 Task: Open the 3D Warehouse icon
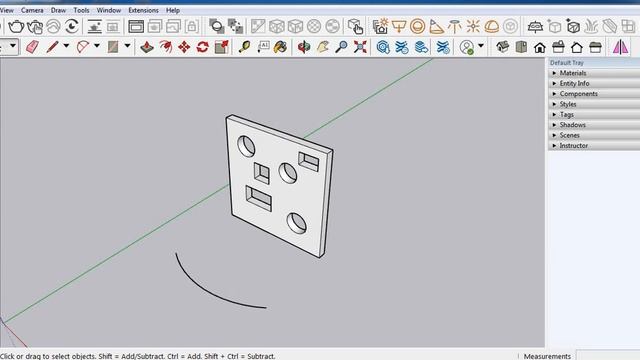tap(383, 47)
